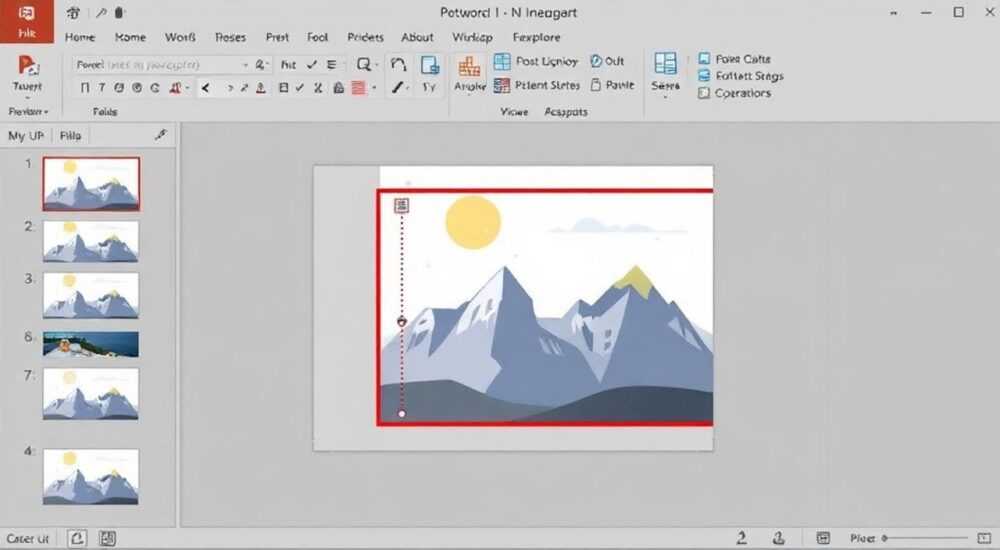
Task: Switch to the Pridets ribbon tab
Action: [365, 38]
